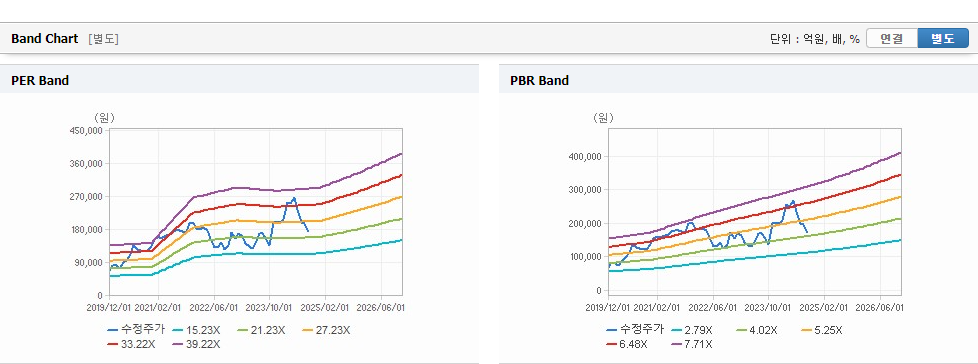Toggle 15.23X legend series in PER Band
This screenshot has width=978, height=364.
tap(196, 330)
